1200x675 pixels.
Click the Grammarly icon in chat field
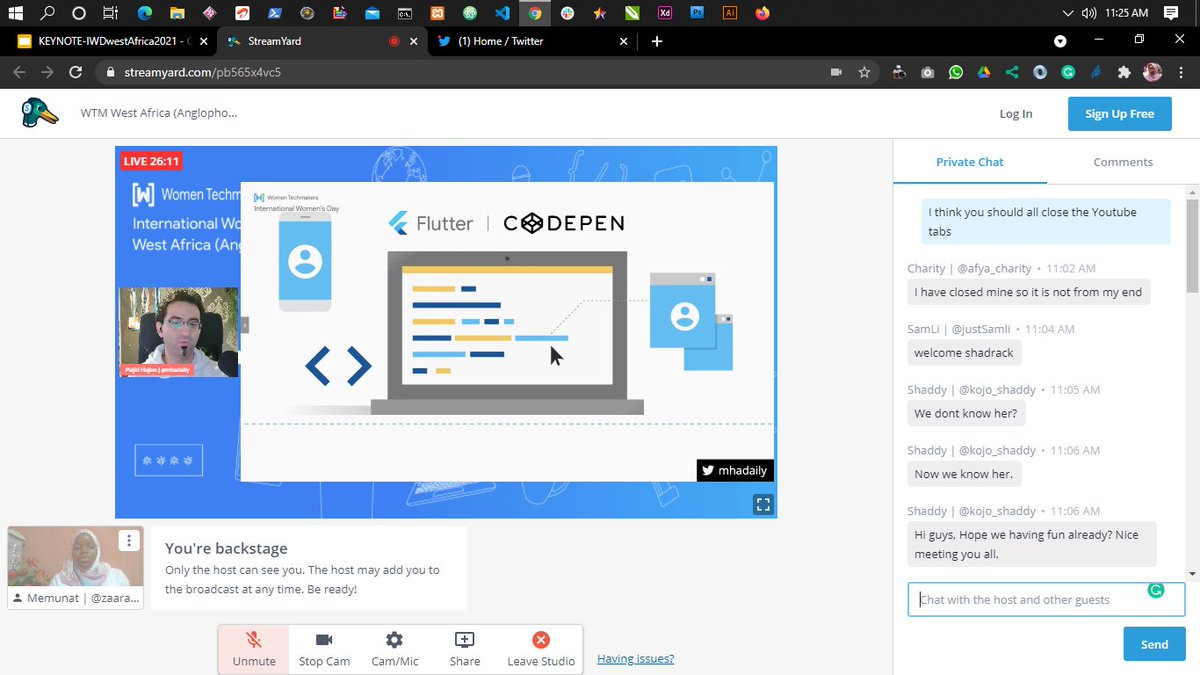click(x=1156, y=591)
